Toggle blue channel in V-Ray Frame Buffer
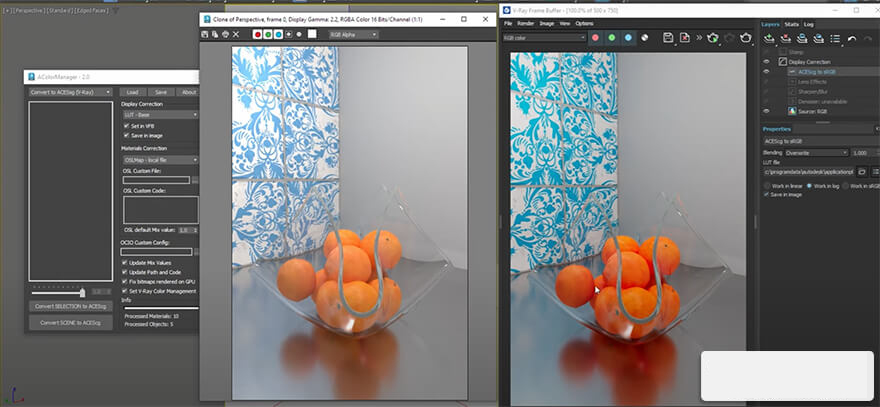The width and height of the screenshot is (880, 407). 628,38
